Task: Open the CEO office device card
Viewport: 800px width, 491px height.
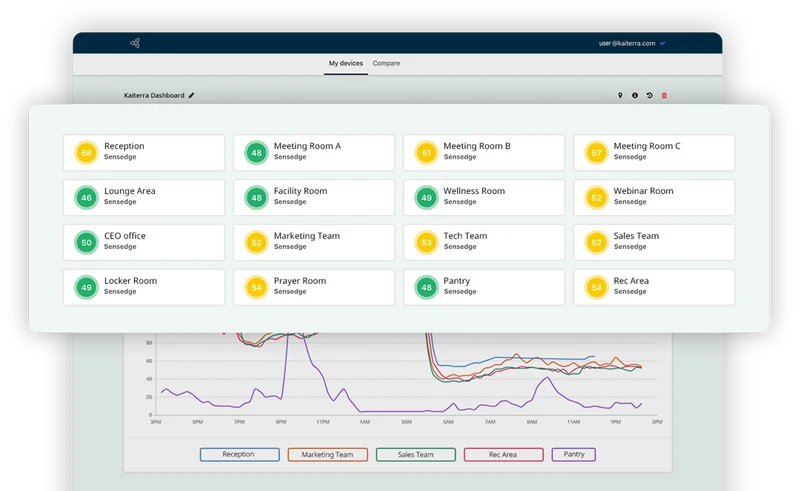Action: 144,242
